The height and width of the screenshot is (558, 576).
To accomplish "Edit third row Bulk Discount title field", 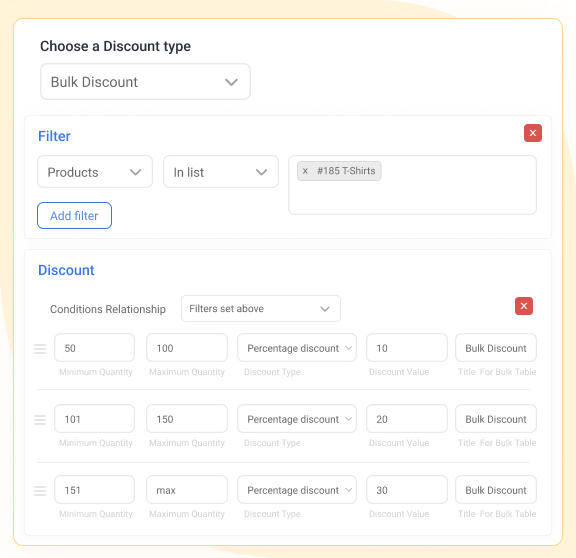I will click(496, 490).
